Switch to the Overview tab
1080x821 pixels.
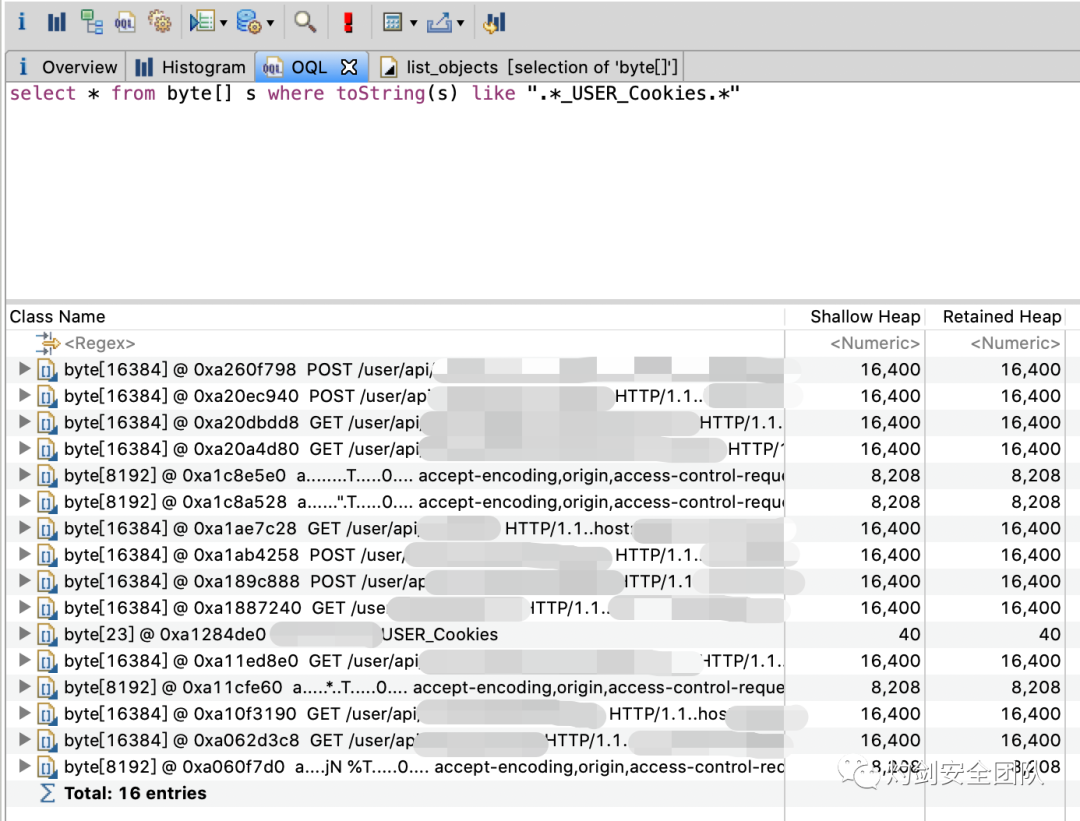[66, 67]
